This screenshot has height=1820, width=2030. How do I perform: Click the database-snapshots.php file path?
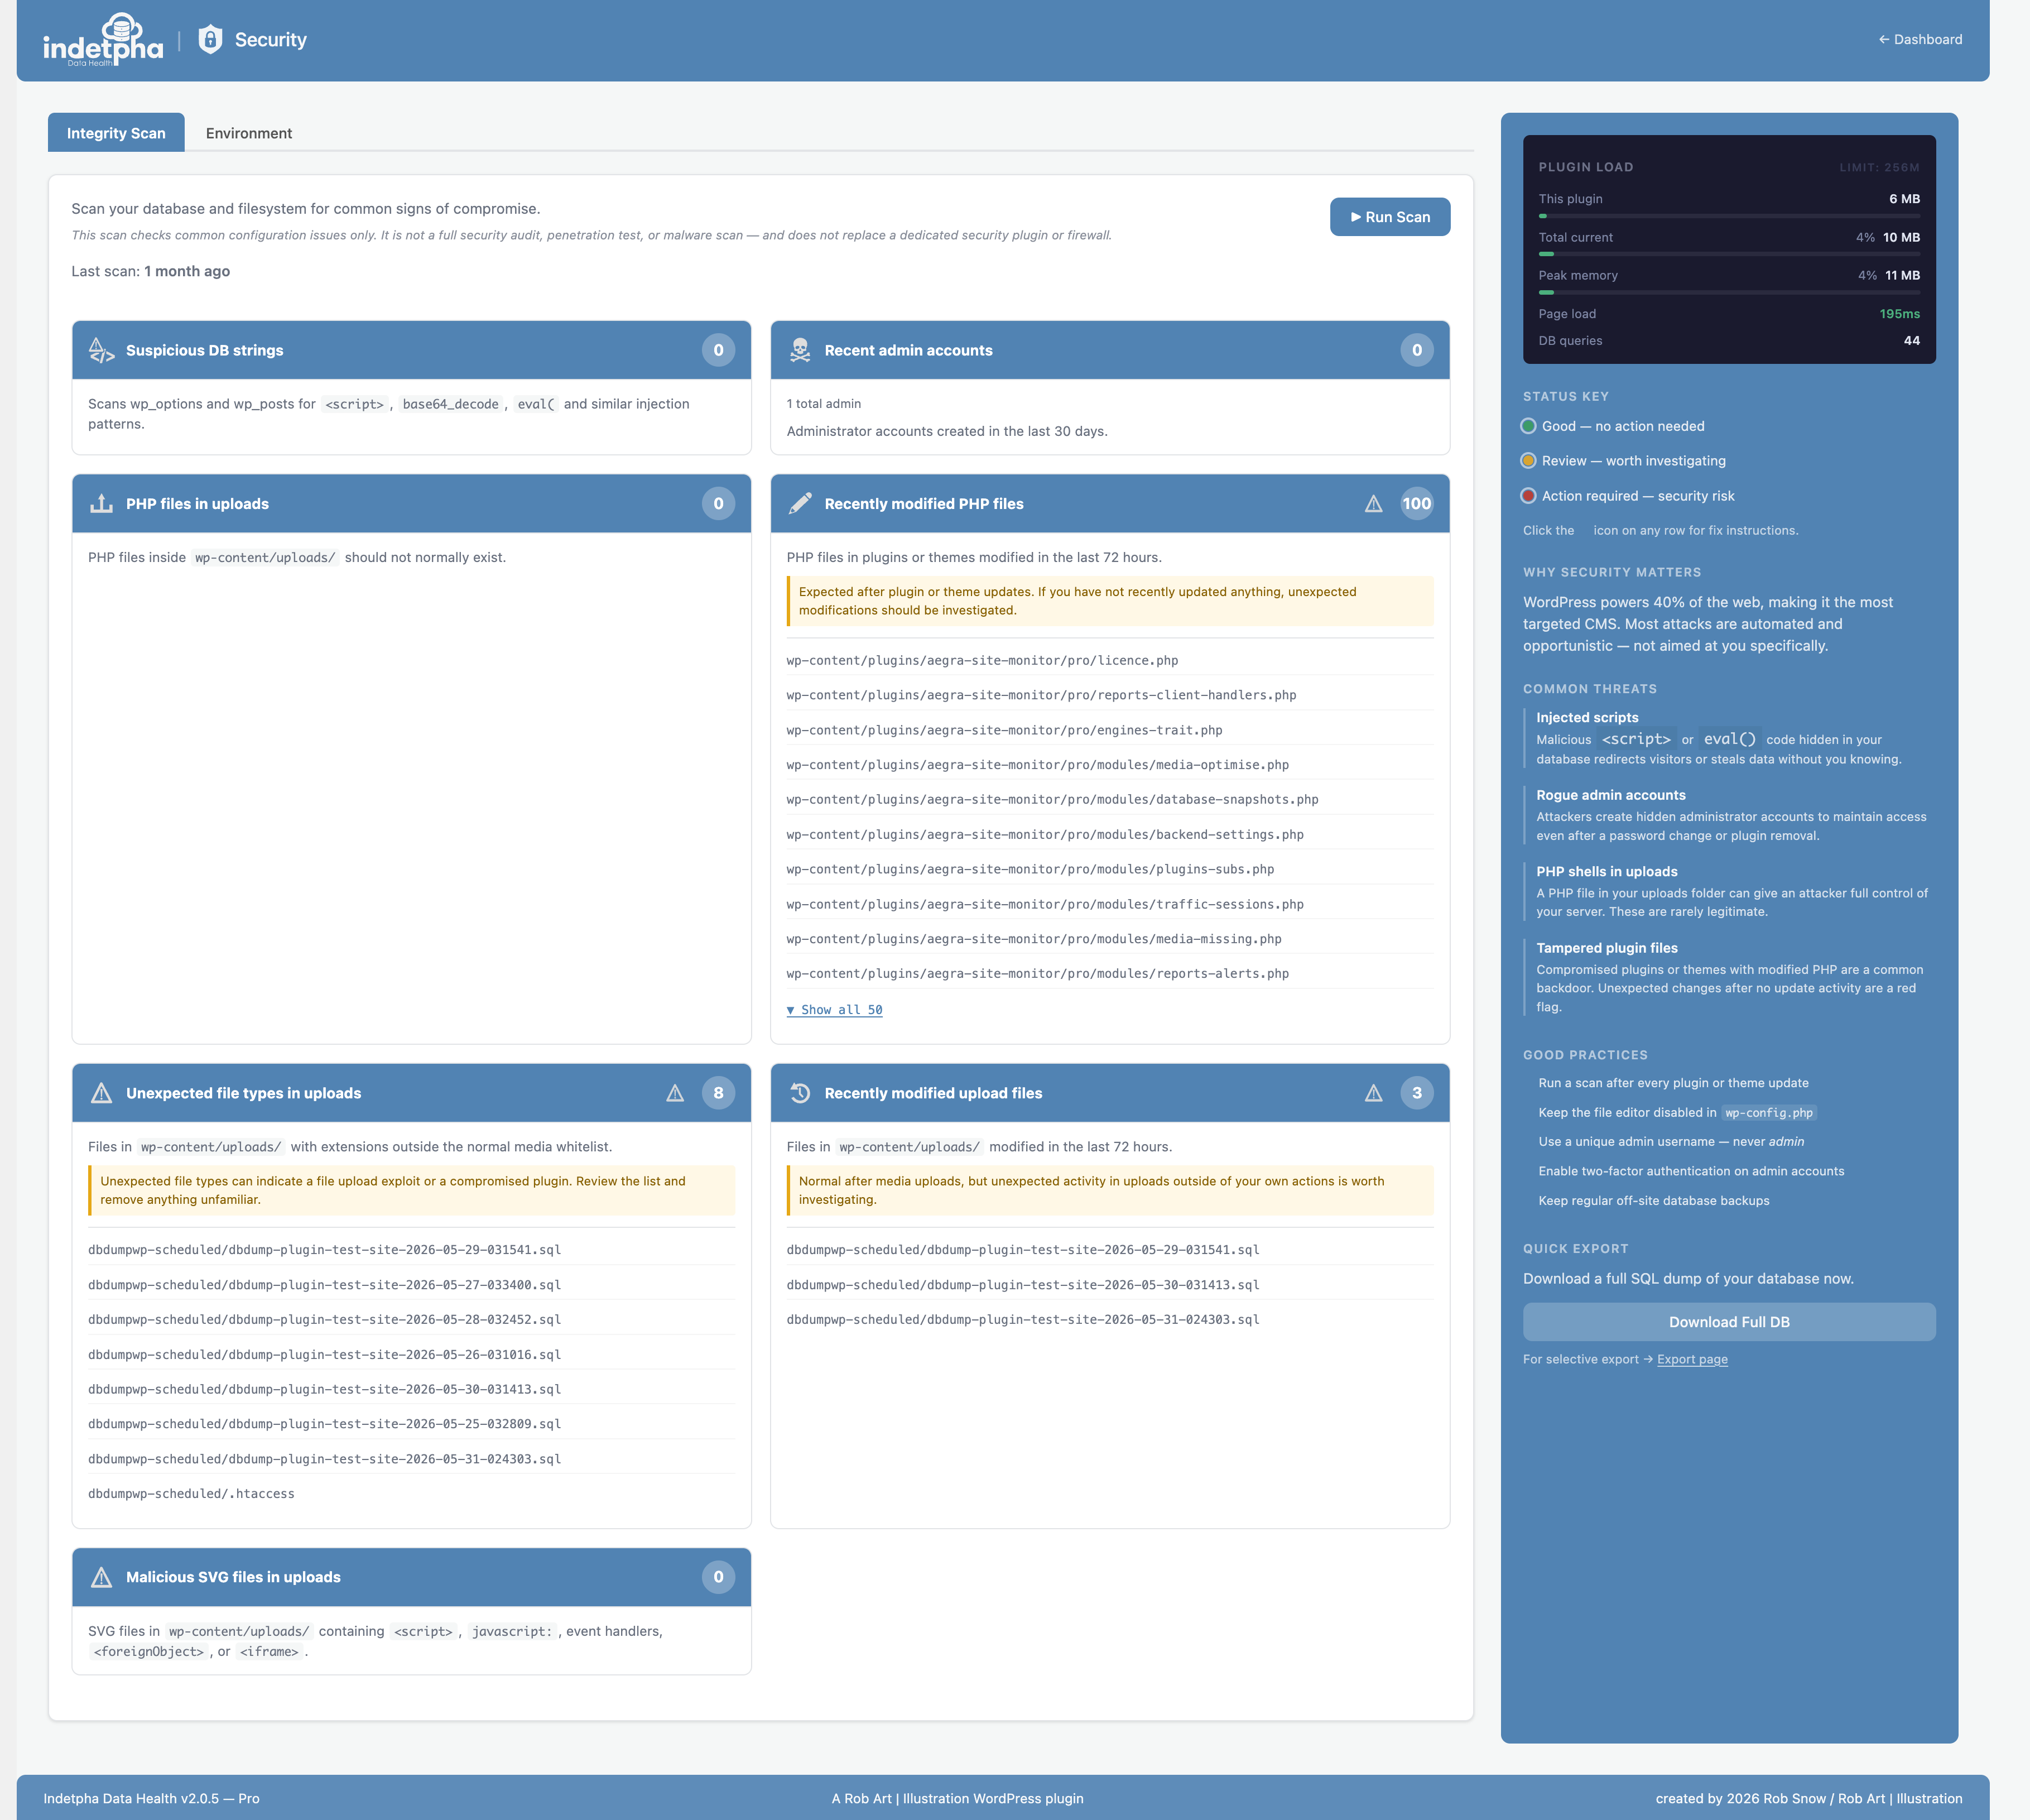coord(1110,799)
